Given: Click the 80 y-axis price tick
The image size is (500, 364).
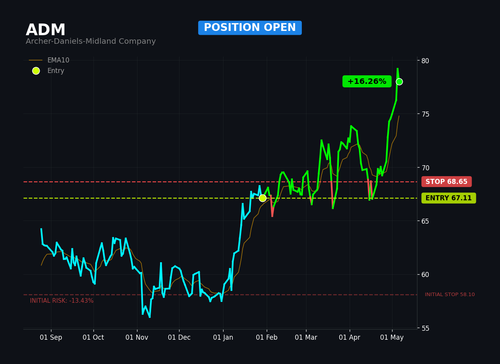Looking at the screenshot, I should click(425, 61).
